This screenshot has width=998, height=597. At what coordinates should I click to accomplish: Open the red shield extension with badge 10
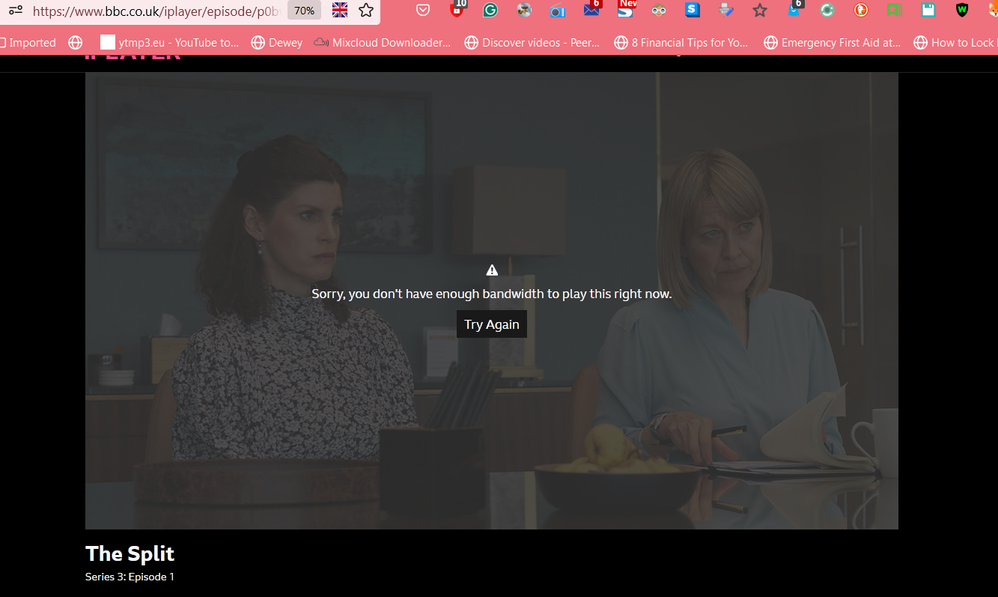pyautogui.click(x=456, y=9)
